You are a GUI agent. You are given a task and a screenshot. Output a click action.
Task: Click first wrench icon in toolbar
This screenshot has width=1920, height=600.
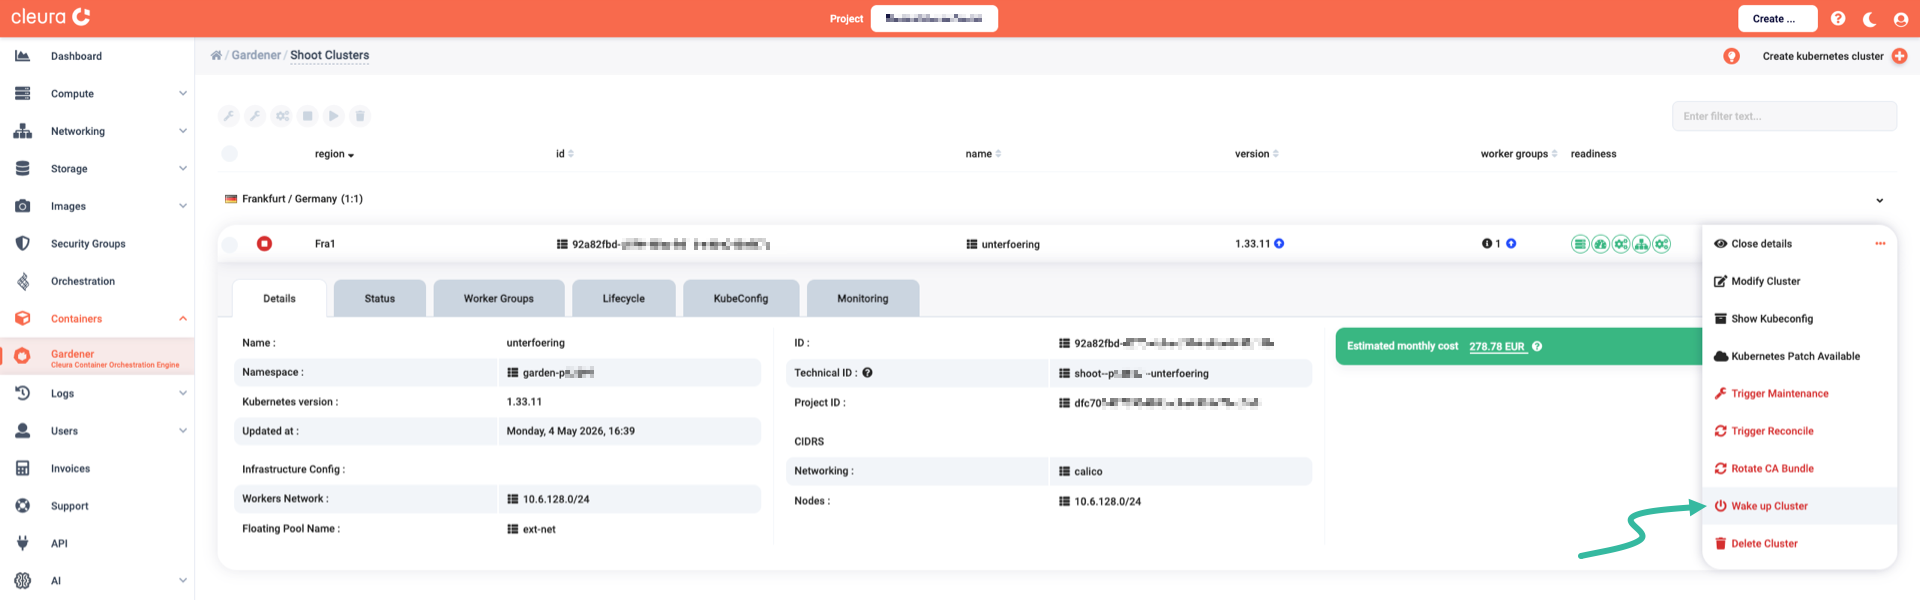point(229,116)
